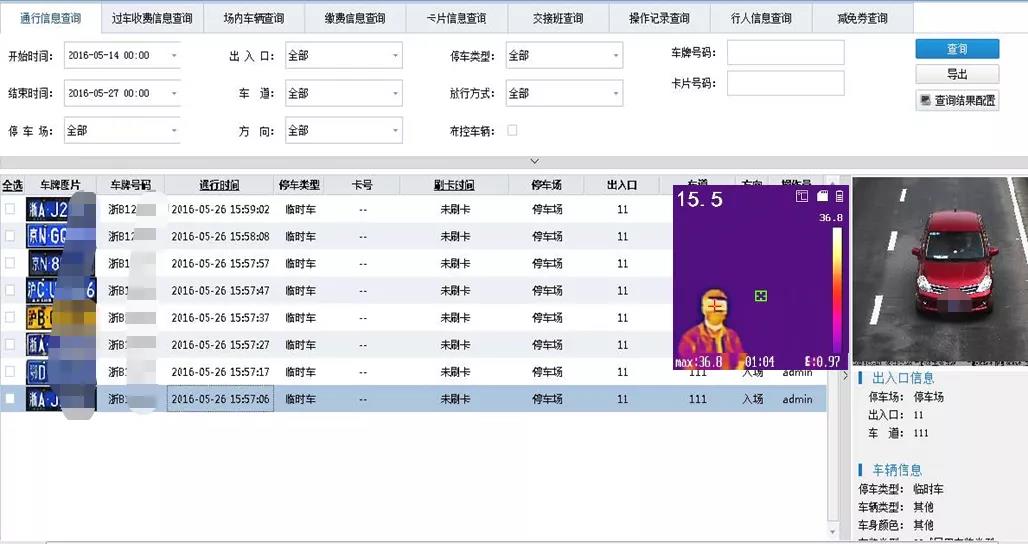This screenshot has width=1028, height=544.
Task: Tick the 布控车辆 checkbox
Action: click(513, 131)
